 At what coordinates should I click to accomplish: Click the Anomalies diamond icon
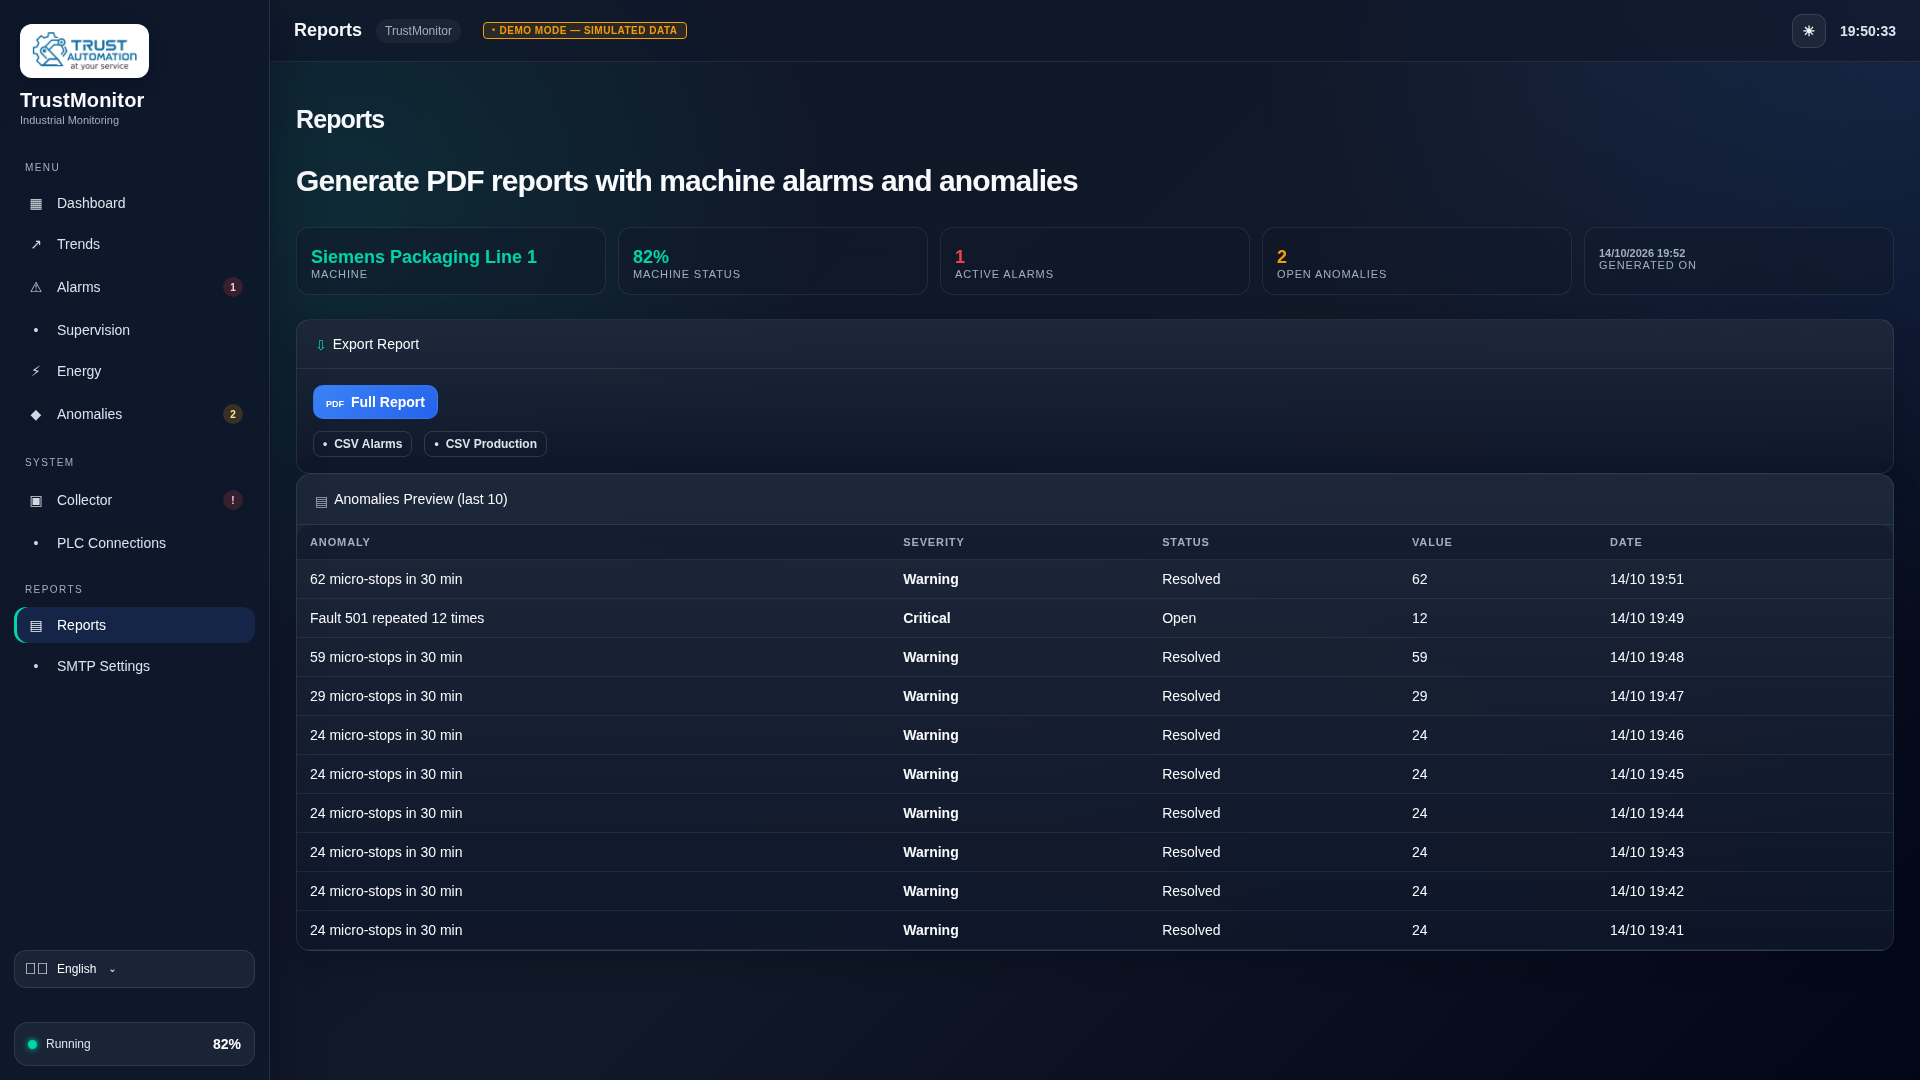pos(36,415)
